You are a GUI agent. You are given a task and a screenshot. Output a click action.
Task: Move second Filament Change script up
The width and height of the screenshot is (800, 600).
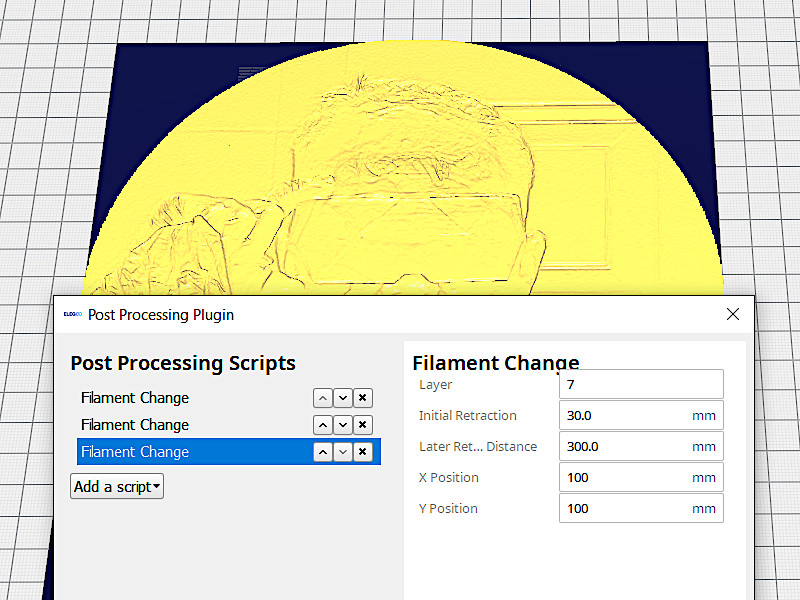coord(323,425)
